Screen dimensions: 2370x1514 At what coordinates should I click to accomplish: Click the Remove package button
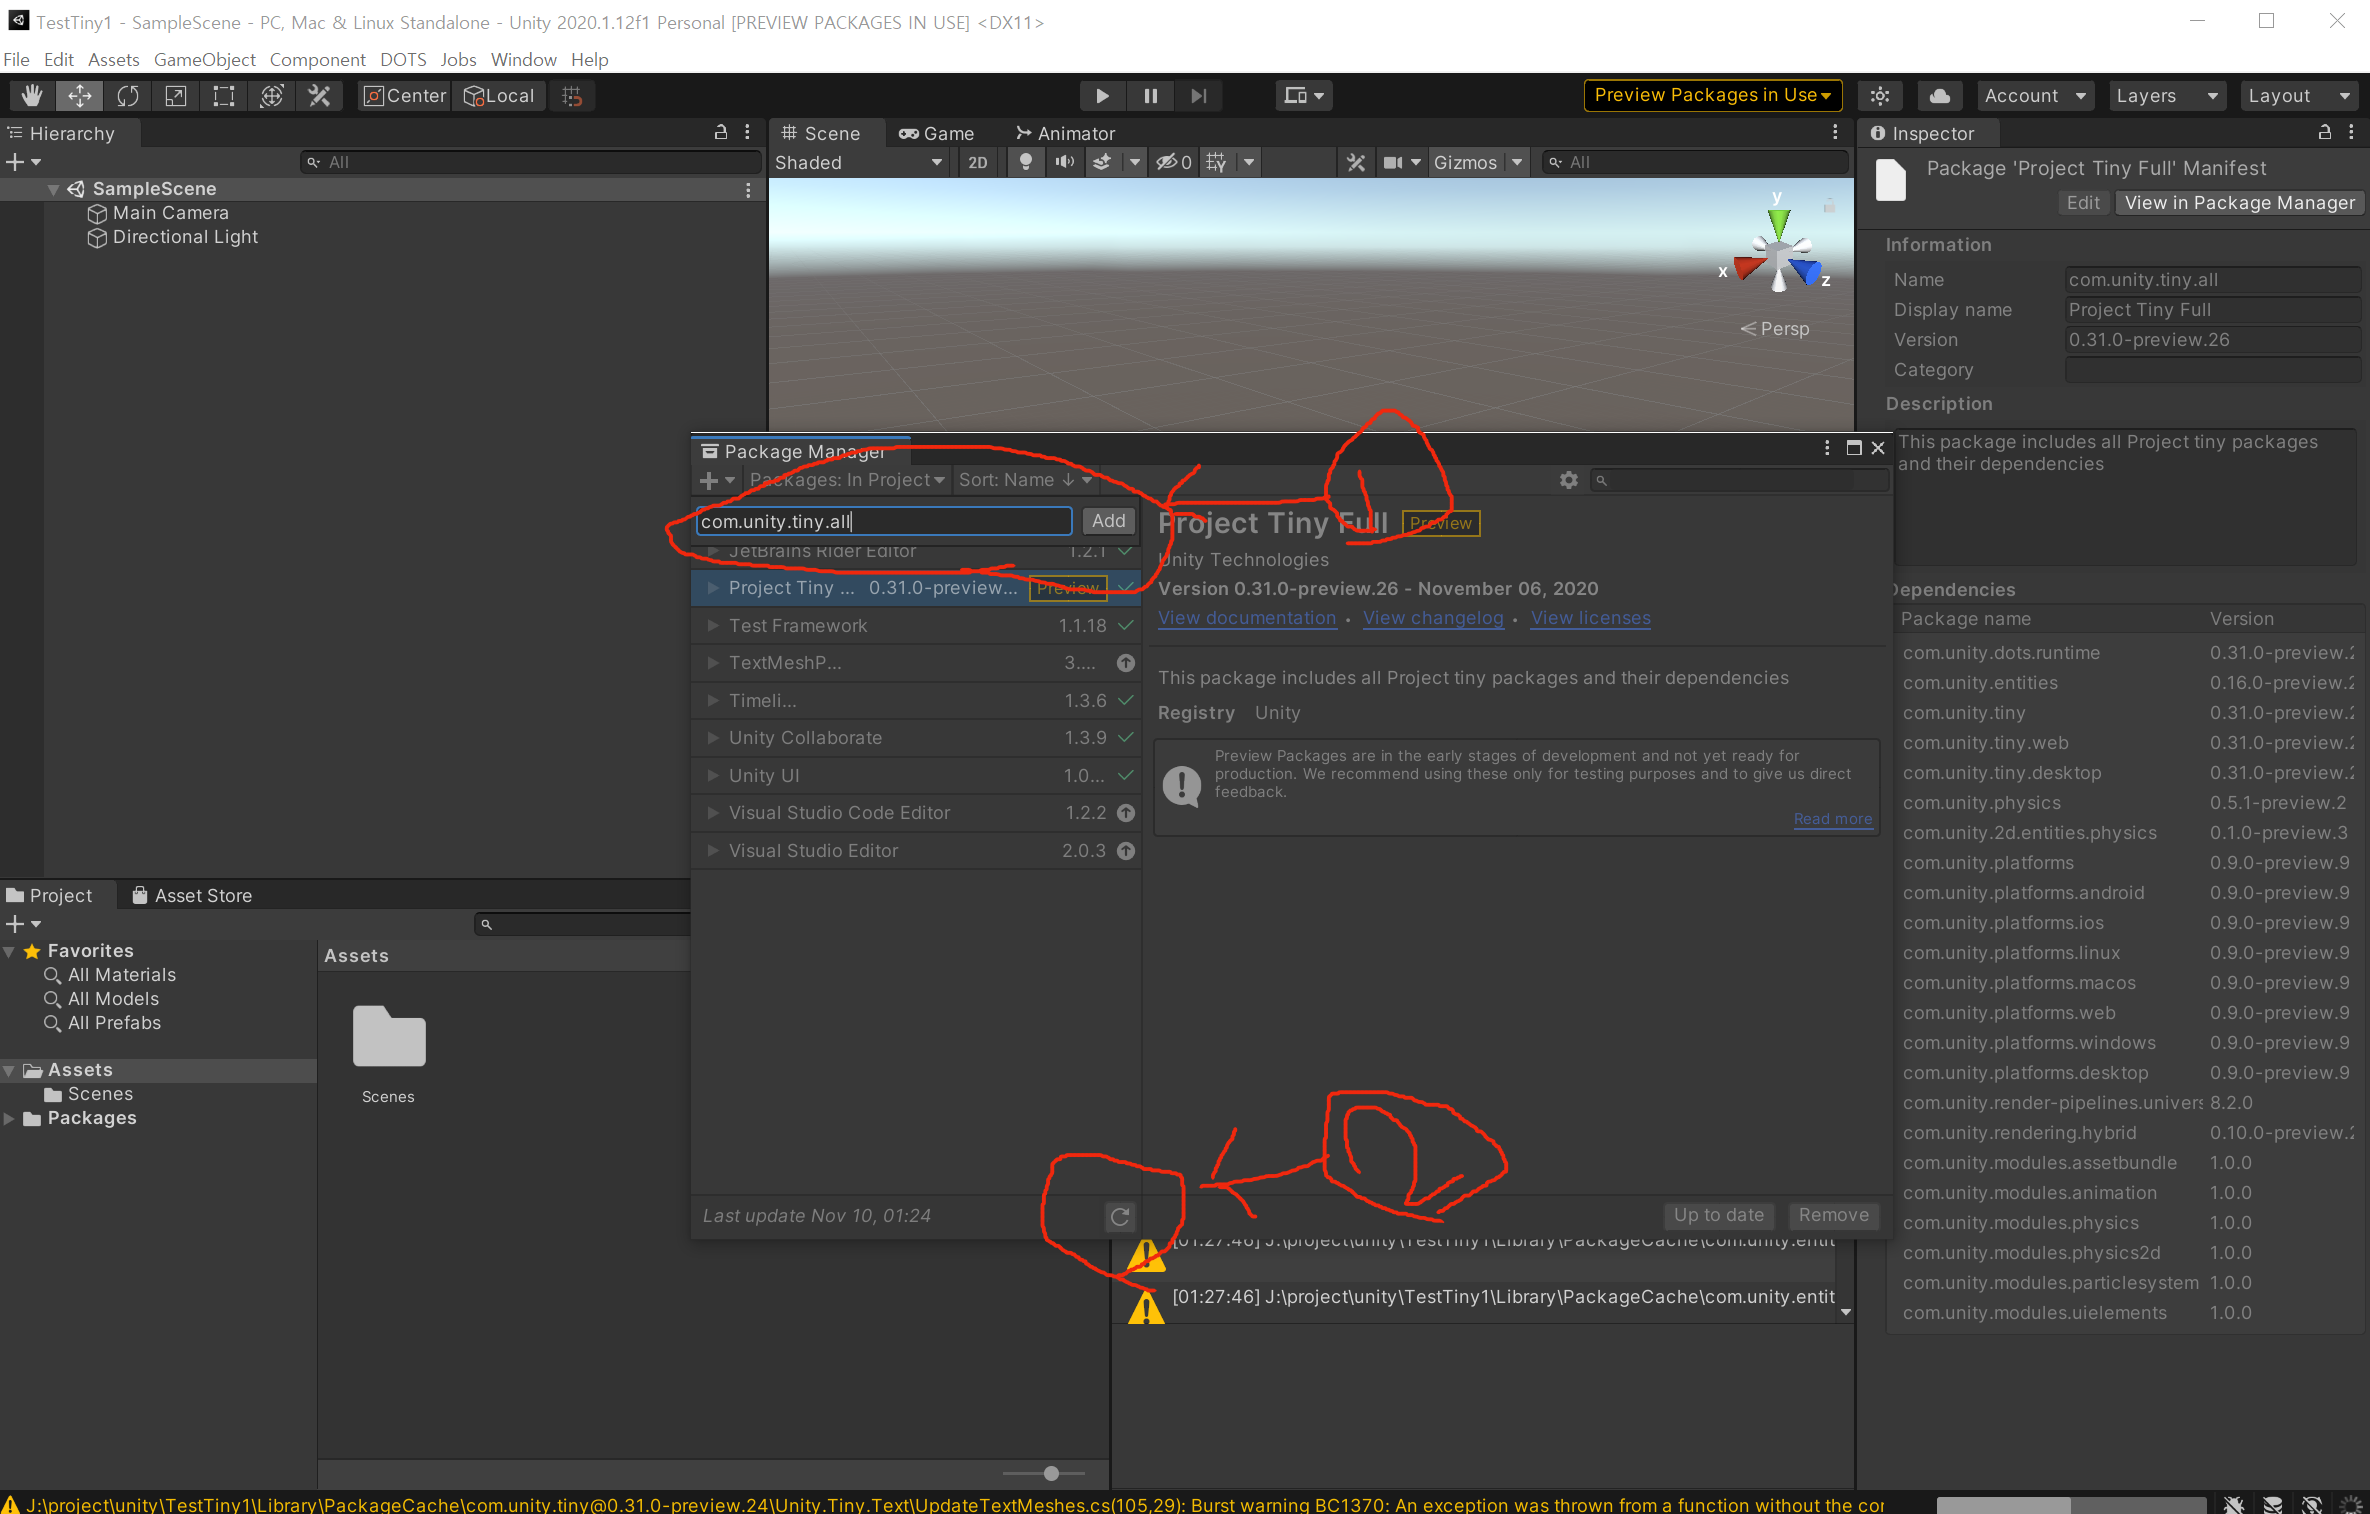coord(1833,1215)
